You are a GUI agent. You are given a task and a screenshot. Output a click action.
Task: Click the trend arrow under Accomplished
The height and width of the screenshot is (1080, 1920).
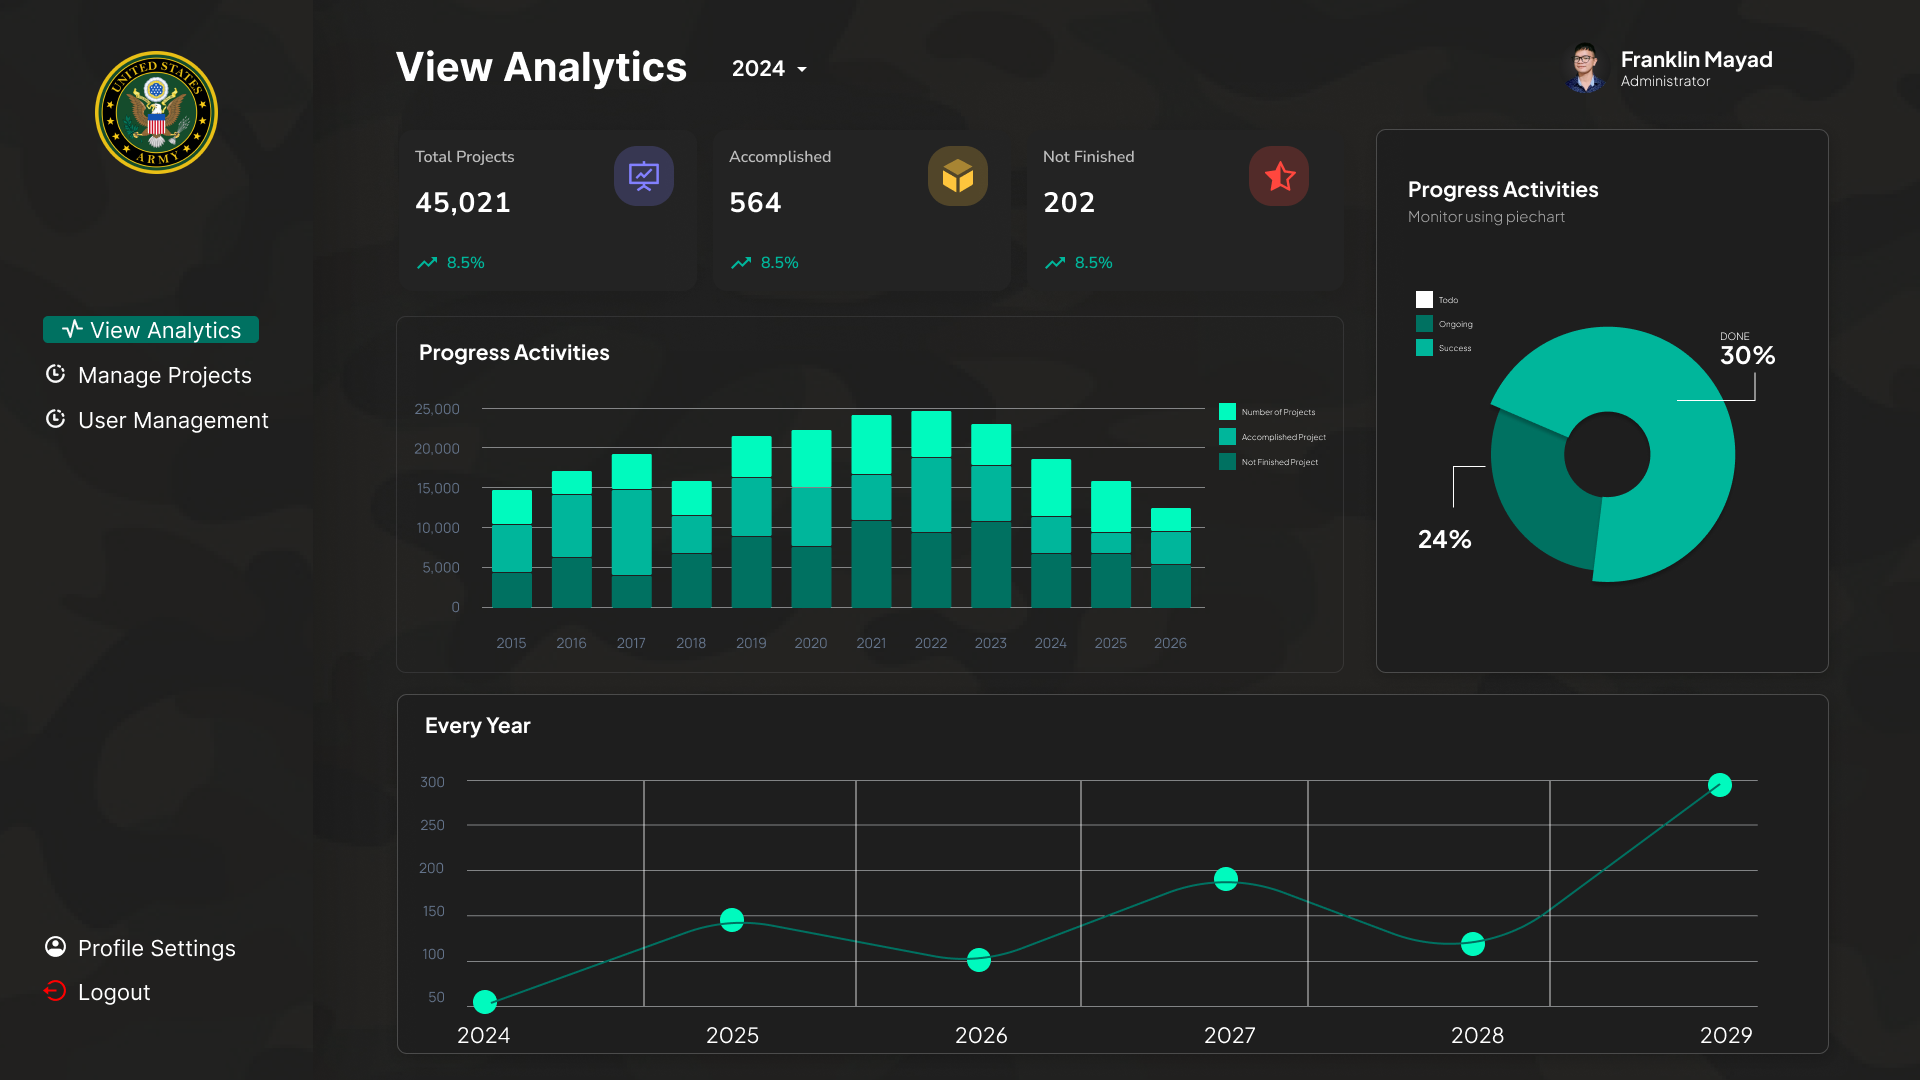click(x=741, y=263)
